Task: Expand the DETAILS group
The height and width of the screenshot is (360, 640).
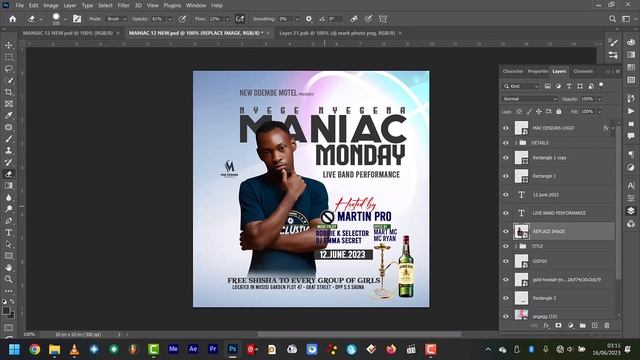Action: pos(516,143)
